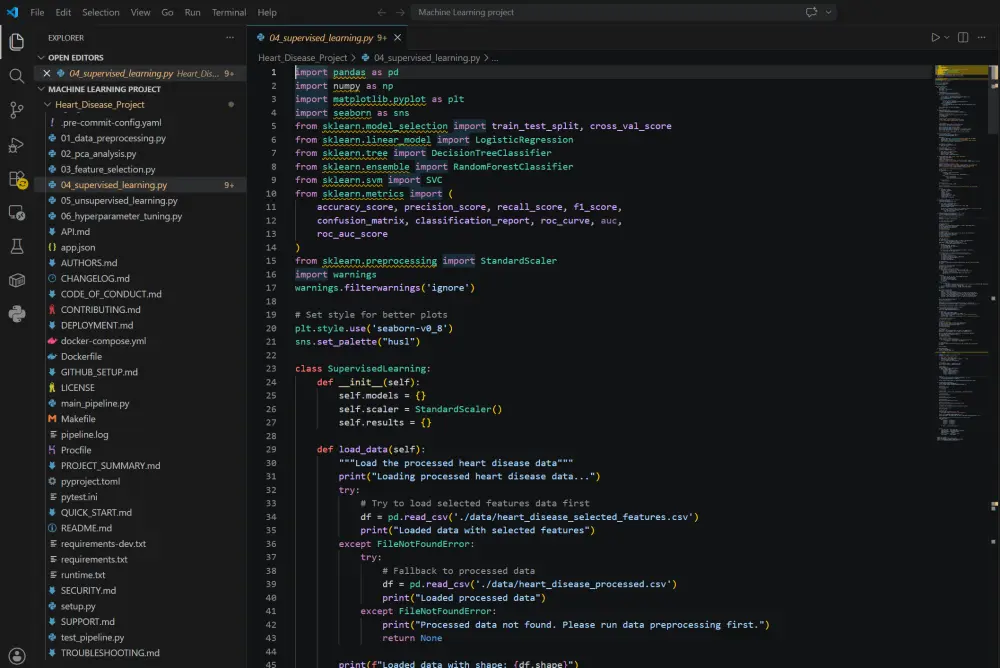Open the Selection menu
The width and height of the screenshot is (1000, 668).
(101, 12)
